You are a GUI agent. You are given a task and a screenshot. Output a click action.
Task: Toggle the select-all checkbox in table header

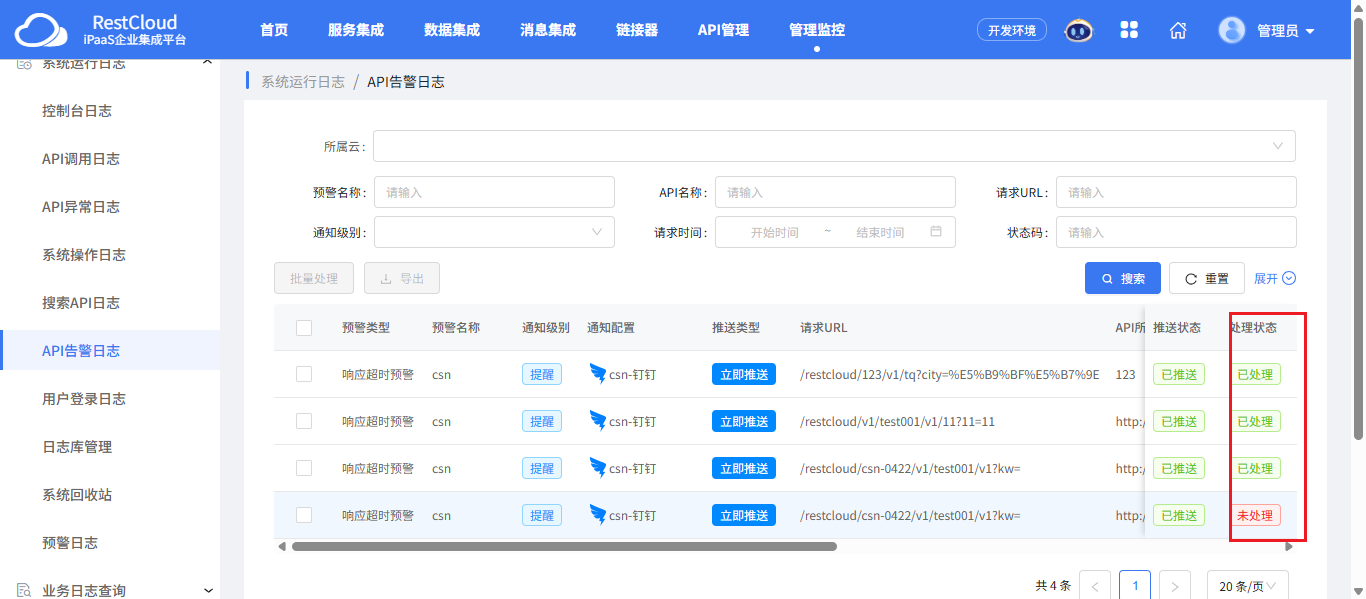click(304, 328)
